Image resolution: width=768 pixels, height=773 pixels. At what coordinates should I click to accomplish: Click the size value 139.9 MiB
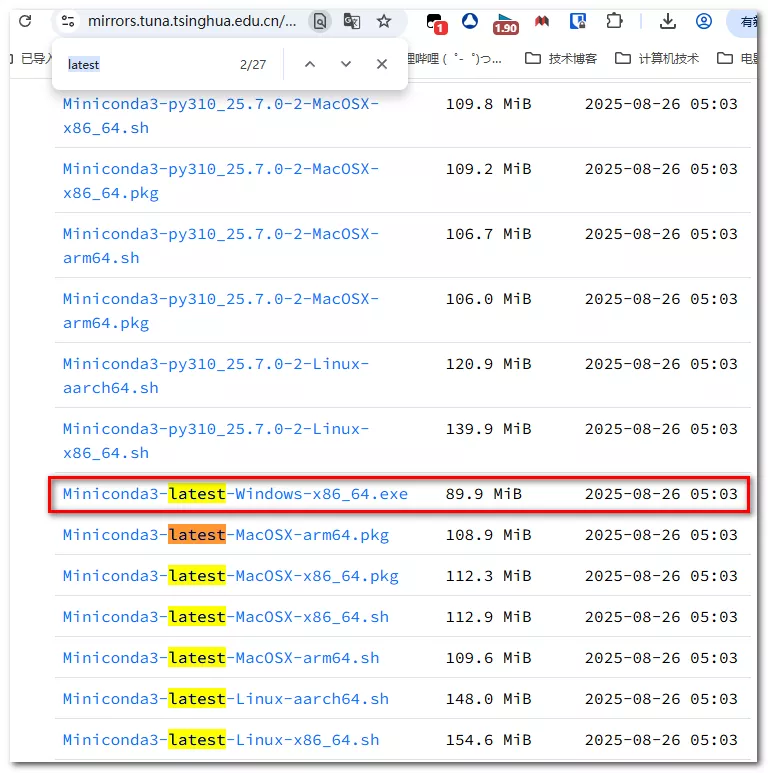click(489, 429)
